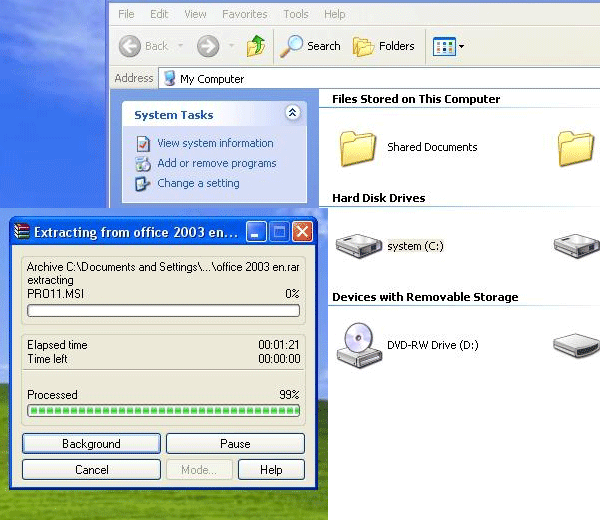Minimize the Extracting dialog

tap(256, 232)
